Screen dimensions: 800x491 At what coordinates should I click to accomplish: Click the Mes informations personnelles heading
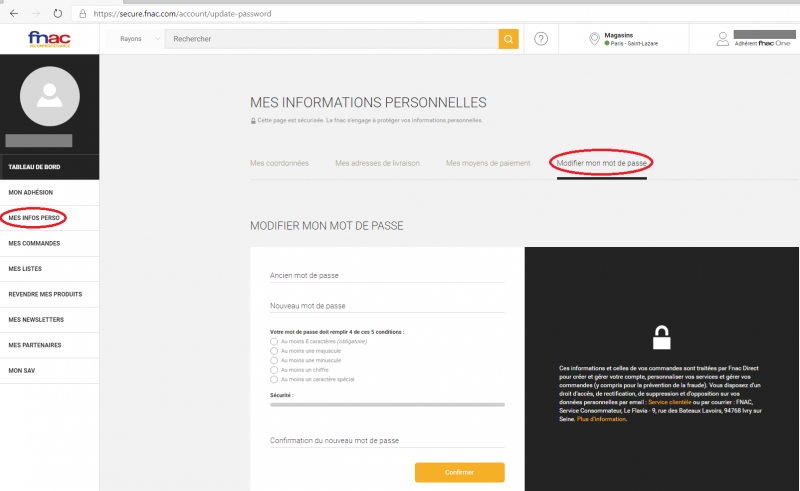pos(368,103)
